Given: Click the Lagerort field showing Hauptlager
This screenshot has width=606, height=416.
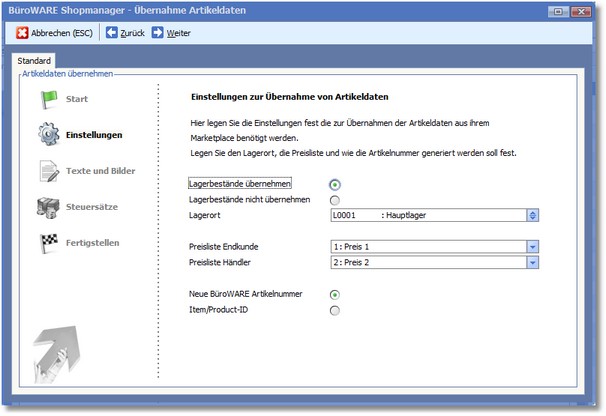Looking at the screenshot, I should [x=426, y=214].
